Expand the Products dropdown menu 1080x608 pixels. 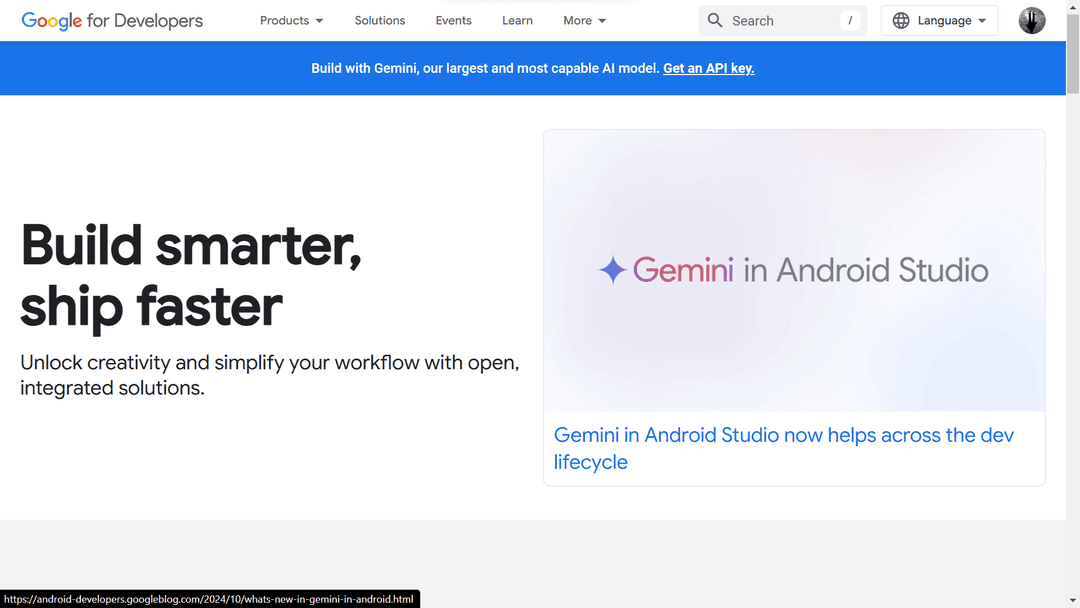point(291,20)
